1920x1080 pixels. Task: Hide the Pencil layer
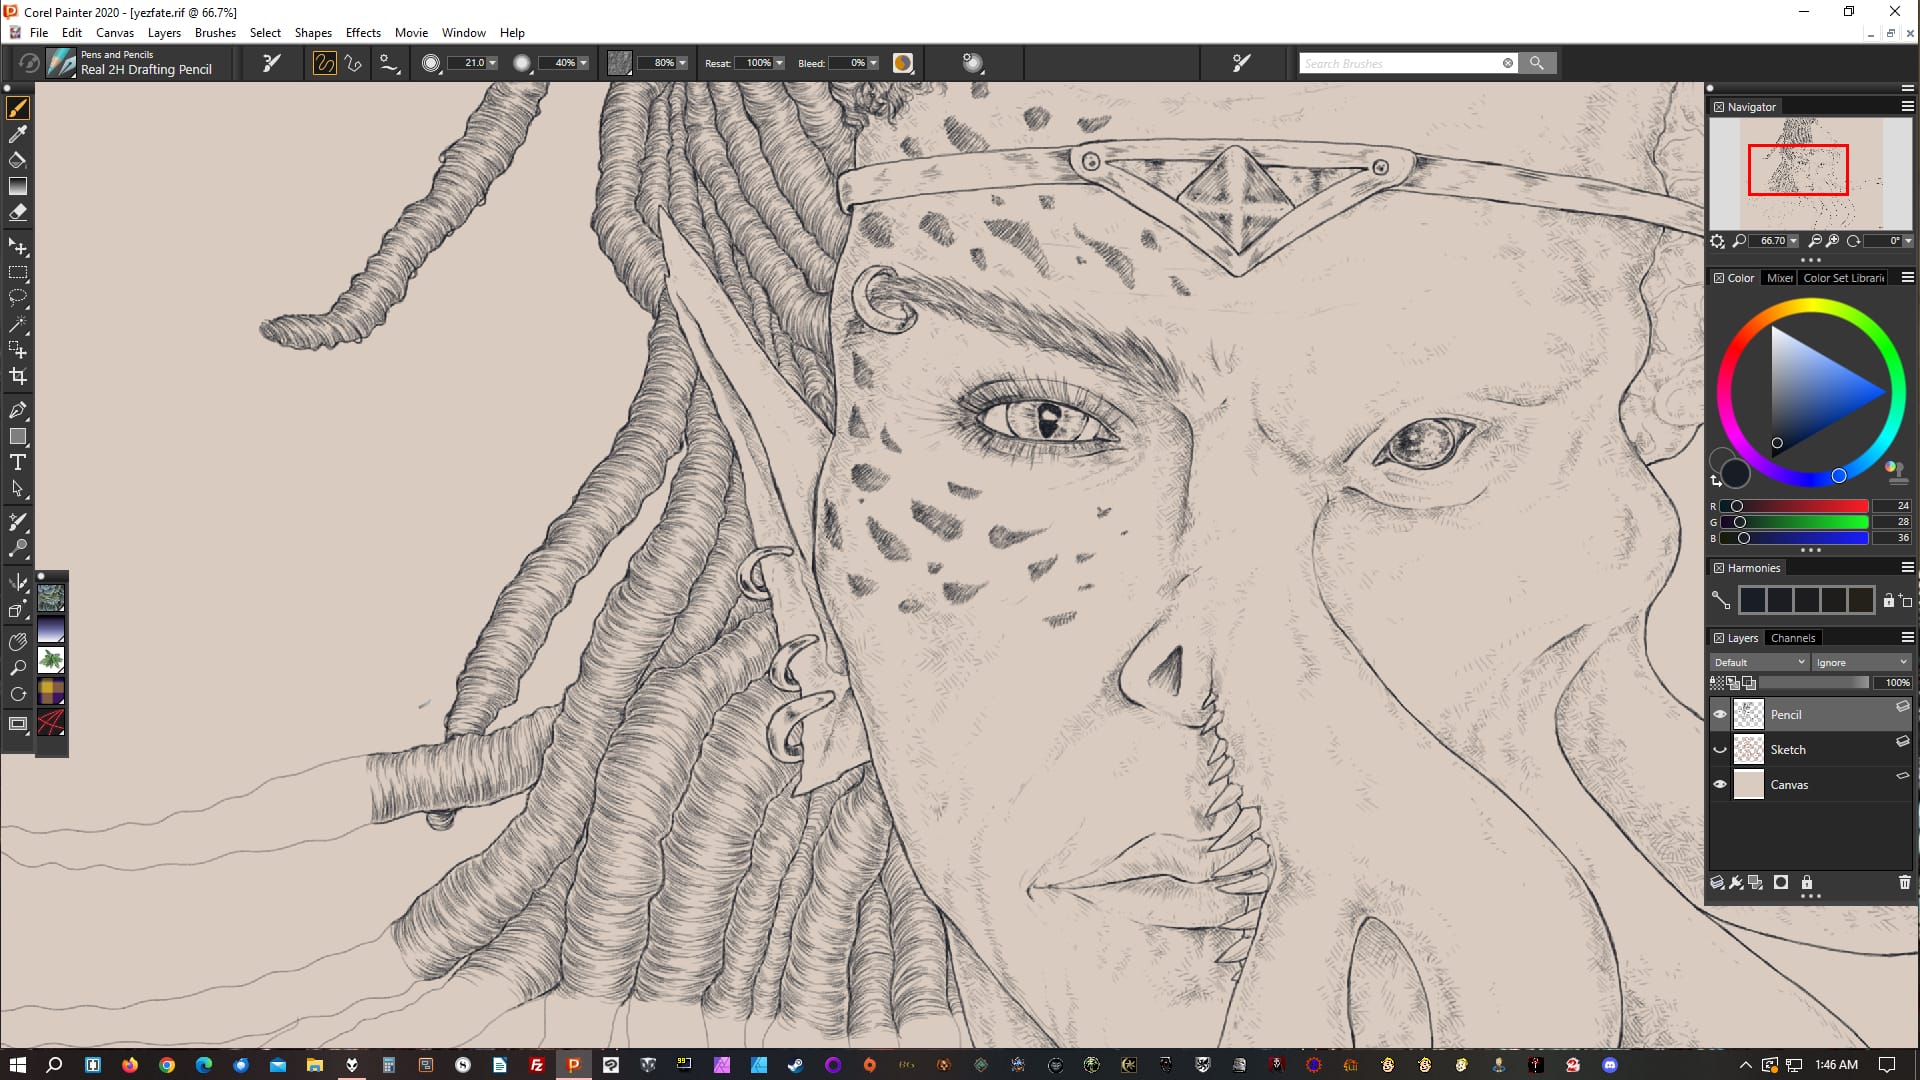1720,714
